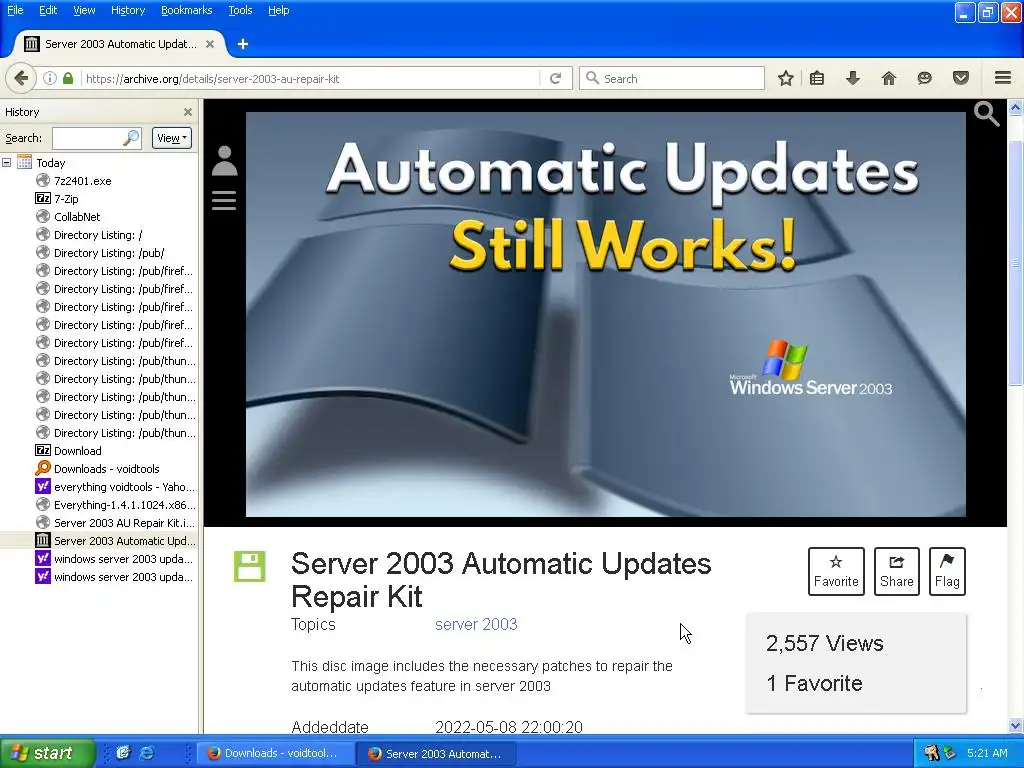Image resolution: width=1024 pixels, height=768 pixels.
Task: Go to the Firefox home page
Action: (888, 78)
